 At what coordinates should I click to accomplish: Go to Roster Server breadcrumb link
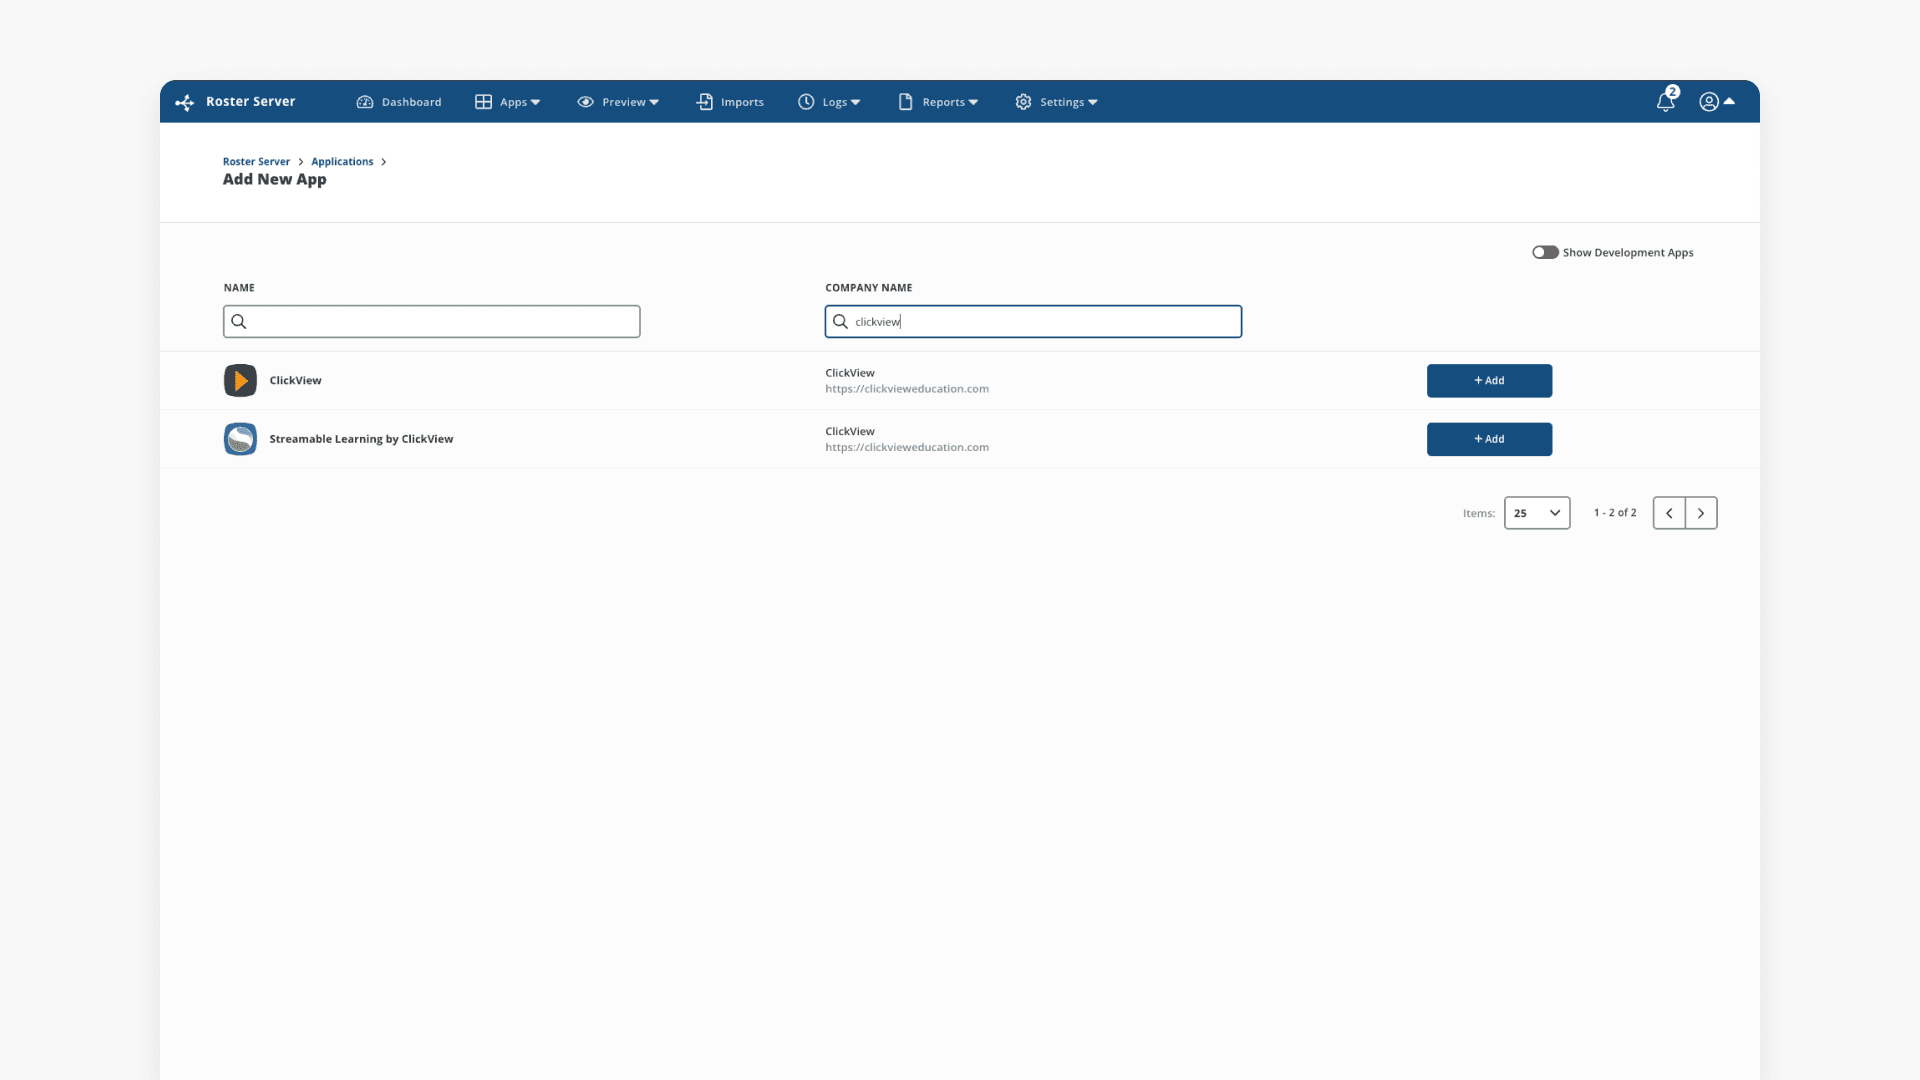click(256, 162)
